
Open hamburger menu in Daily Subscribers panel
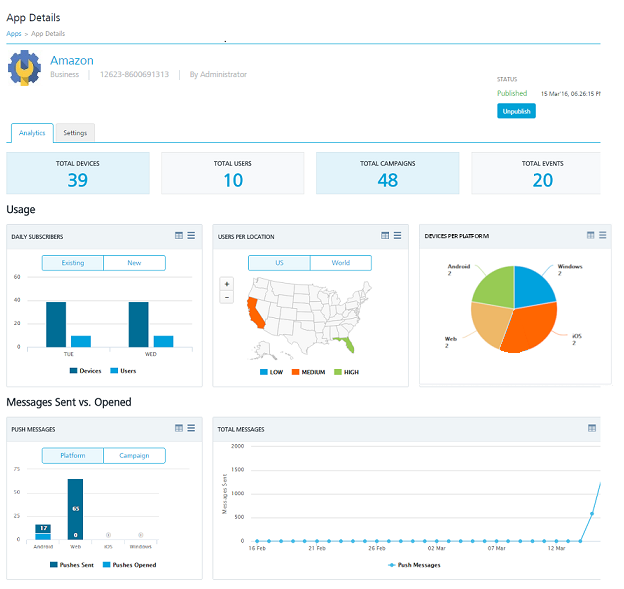coord(192,236)
